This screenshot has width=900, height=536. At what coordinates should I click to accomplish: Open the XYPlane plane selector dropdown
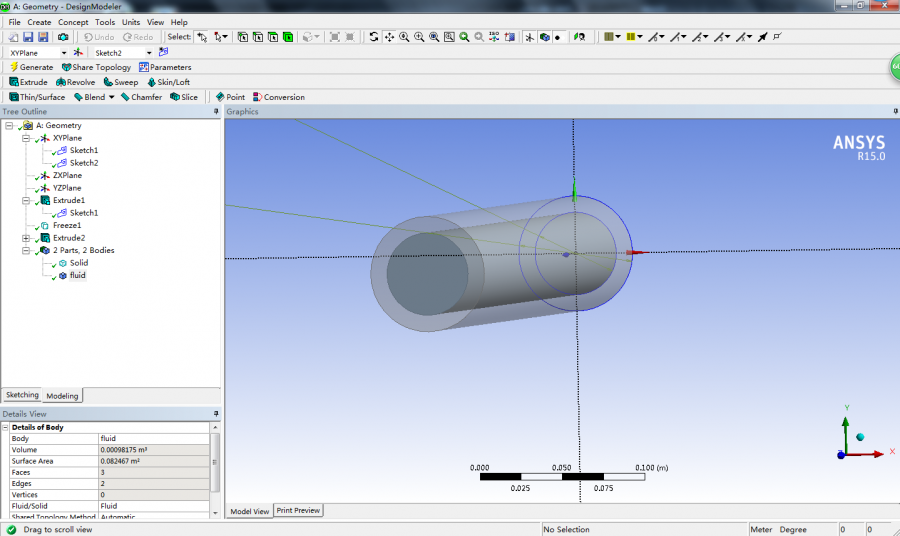click(x=64, y=52)
